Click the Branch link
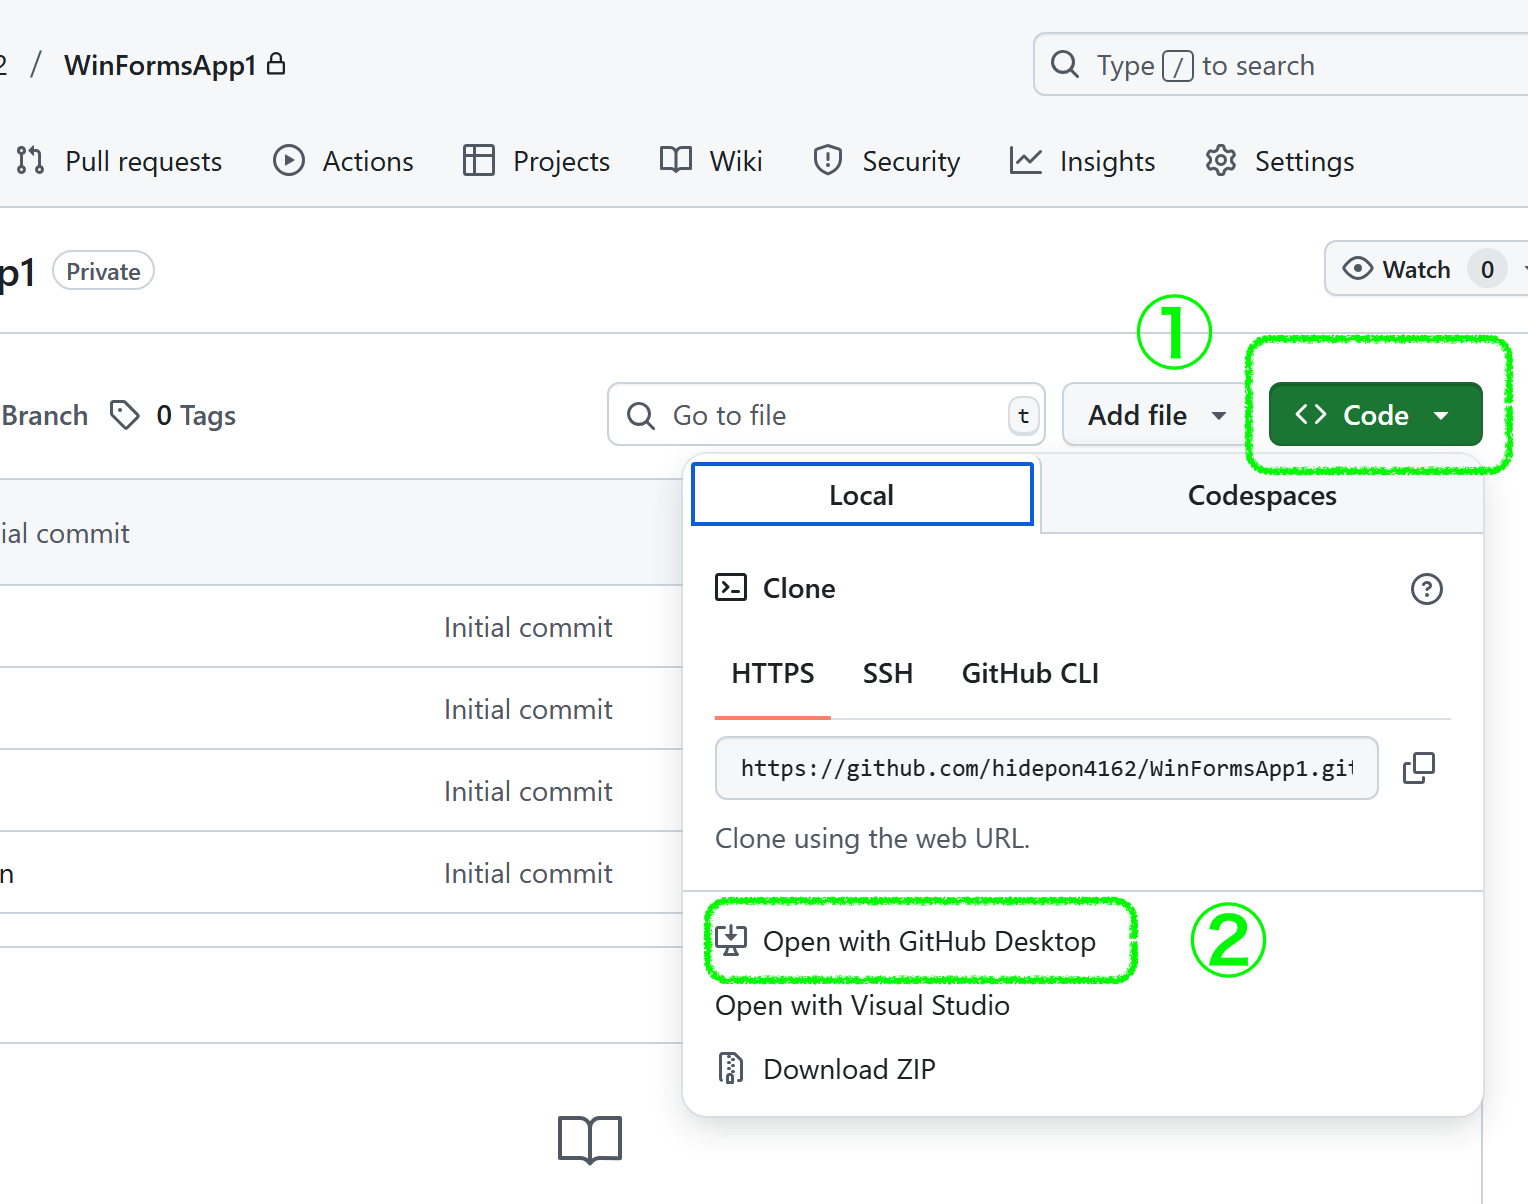 coord(44,415)
